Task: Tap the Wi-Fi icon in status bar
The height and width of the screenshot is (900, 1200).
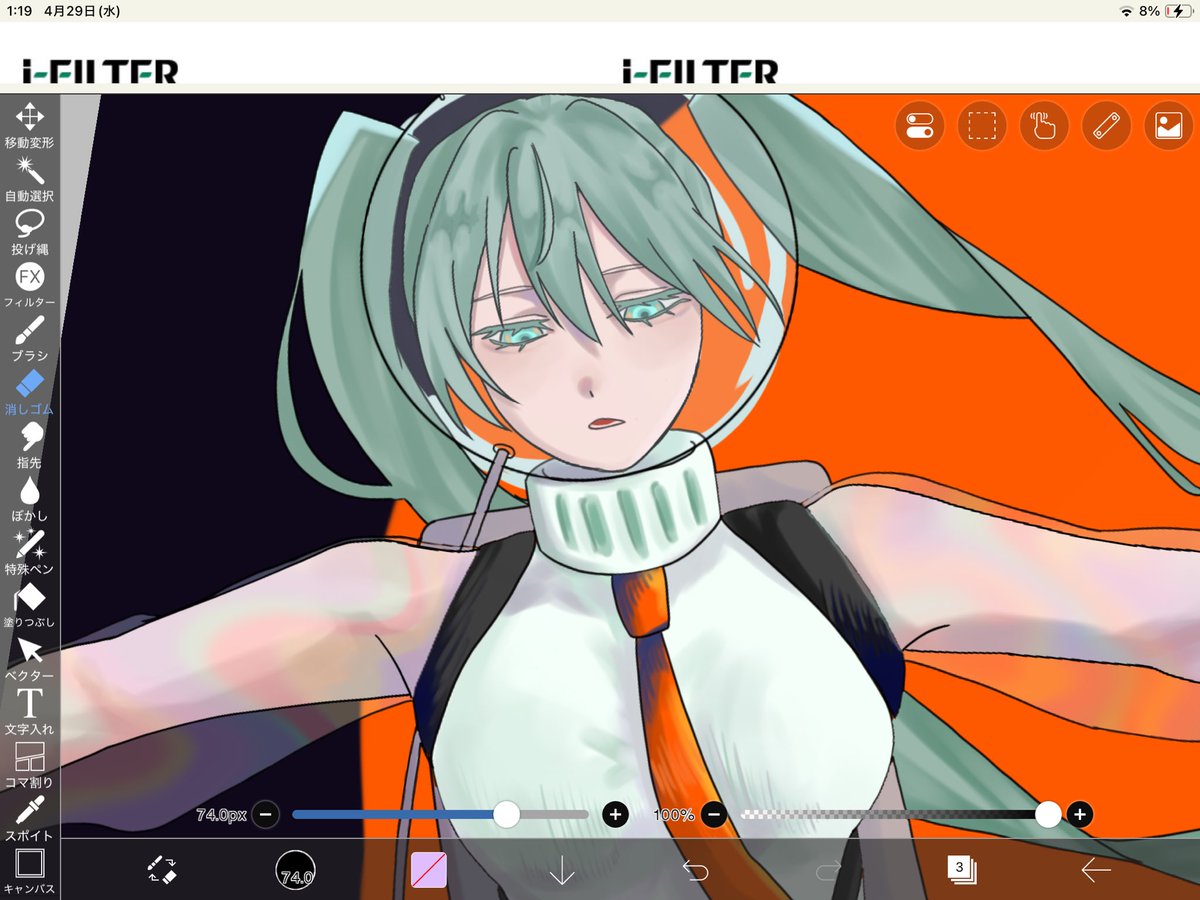Action: point(1127,11)
